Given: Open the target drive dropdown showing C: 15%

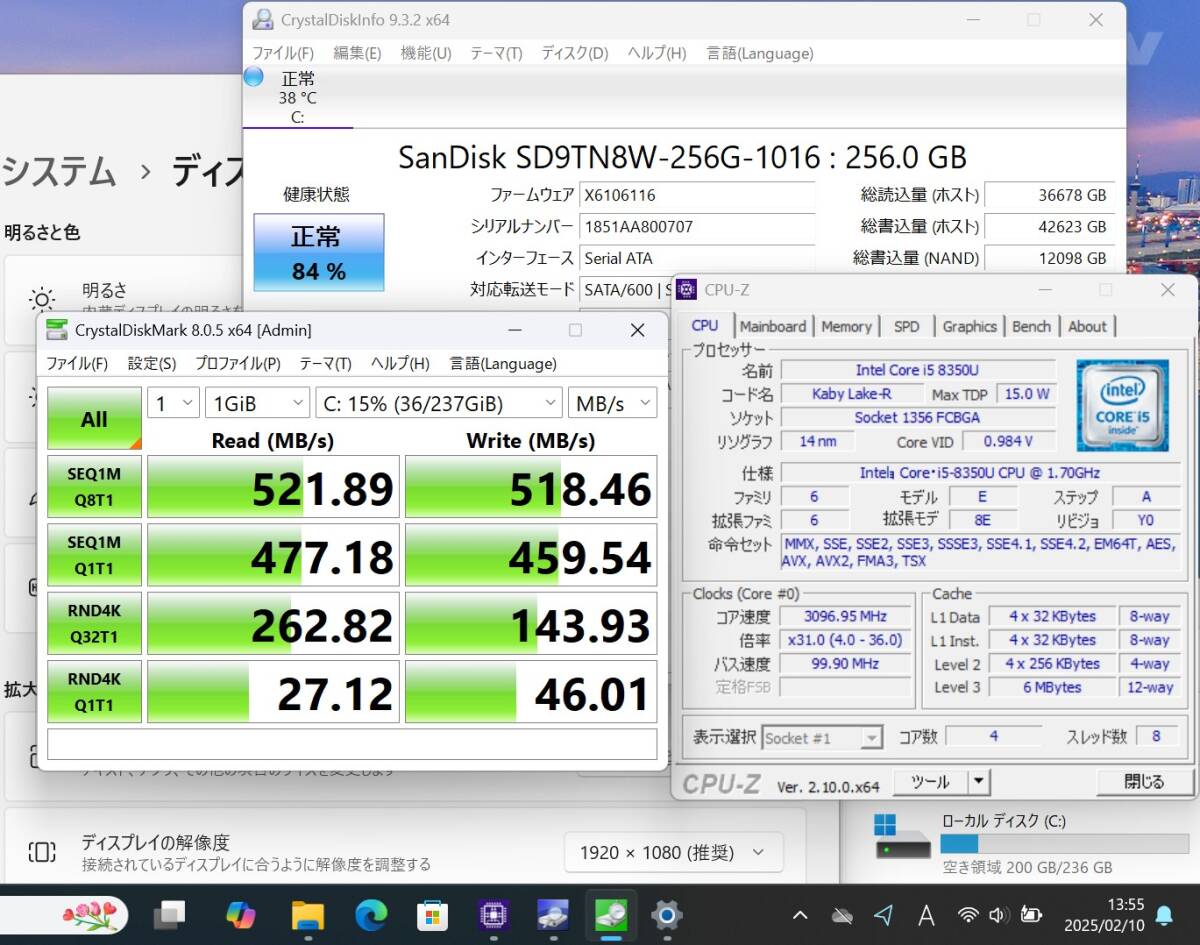Looking at the screenshot, I should pos(439,403).
